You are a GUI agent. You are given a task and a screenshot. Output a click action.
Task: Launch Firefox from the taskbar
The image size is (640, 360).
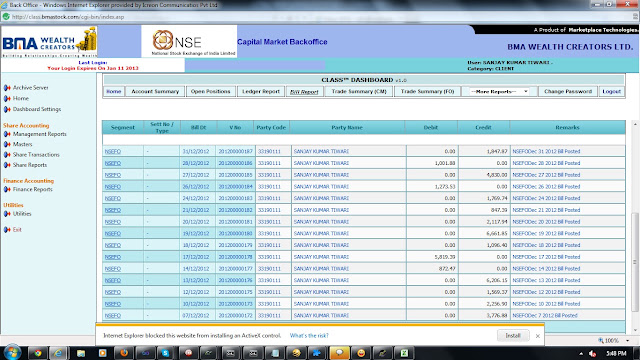pyautogui.click(x=123, y=353)
